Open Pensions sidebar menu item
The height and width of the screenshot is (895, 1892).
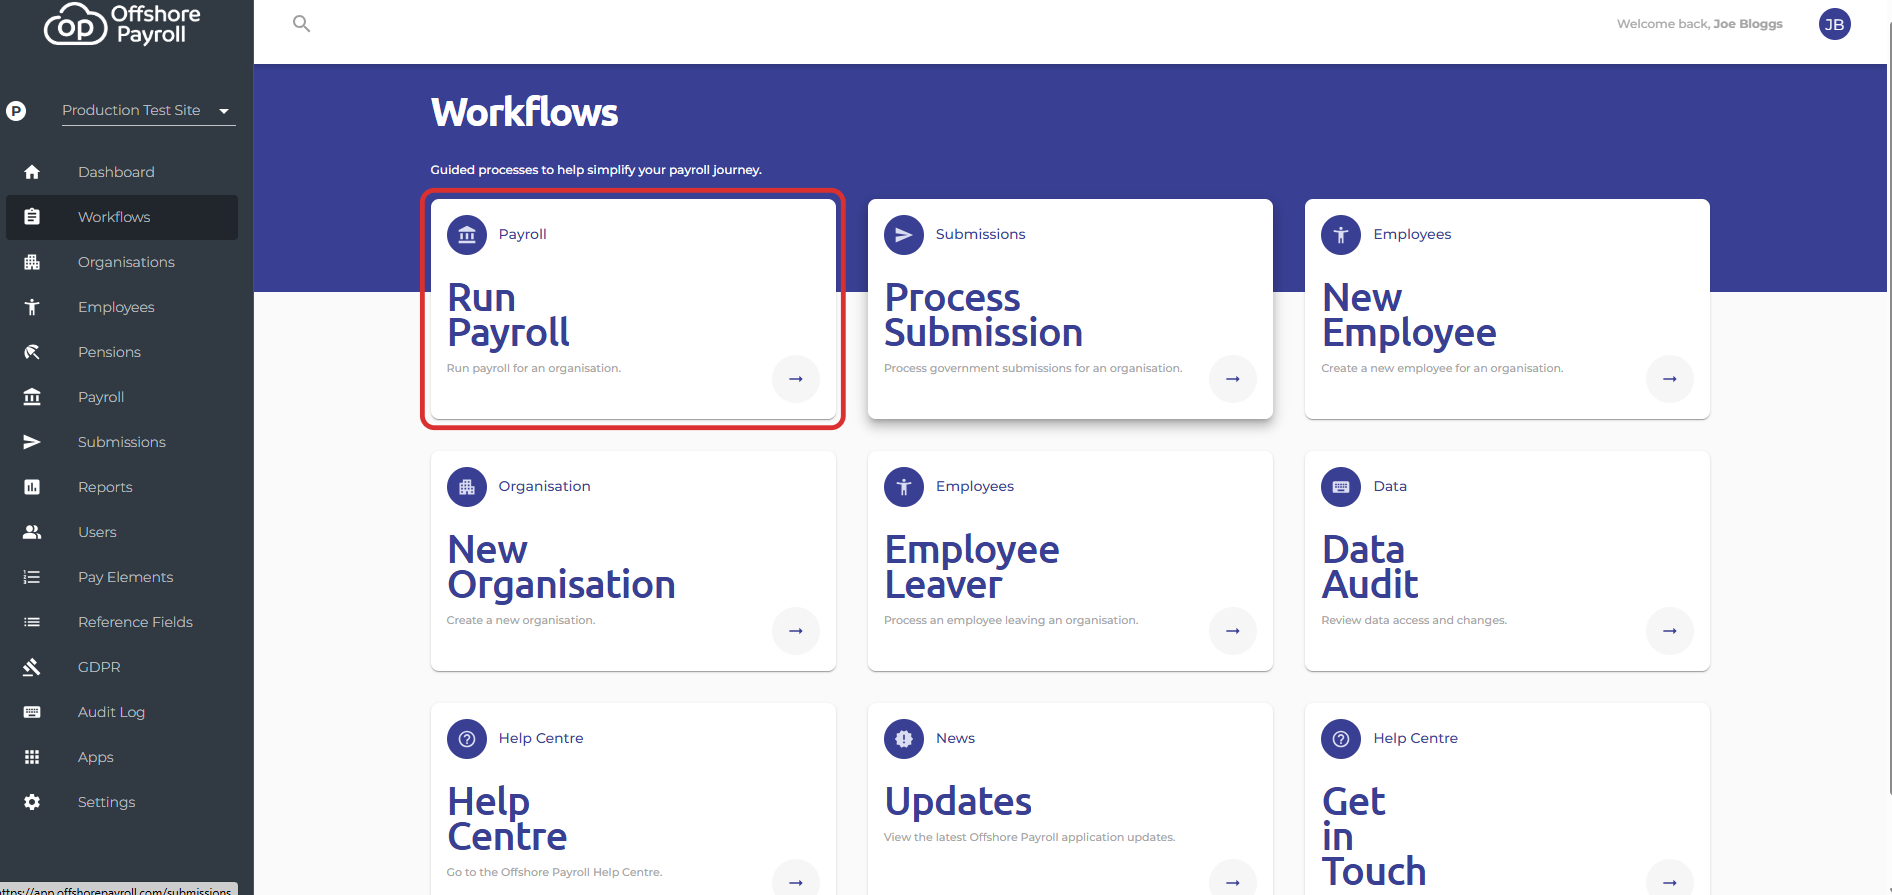pyautogui.click(x=122, y=352)
